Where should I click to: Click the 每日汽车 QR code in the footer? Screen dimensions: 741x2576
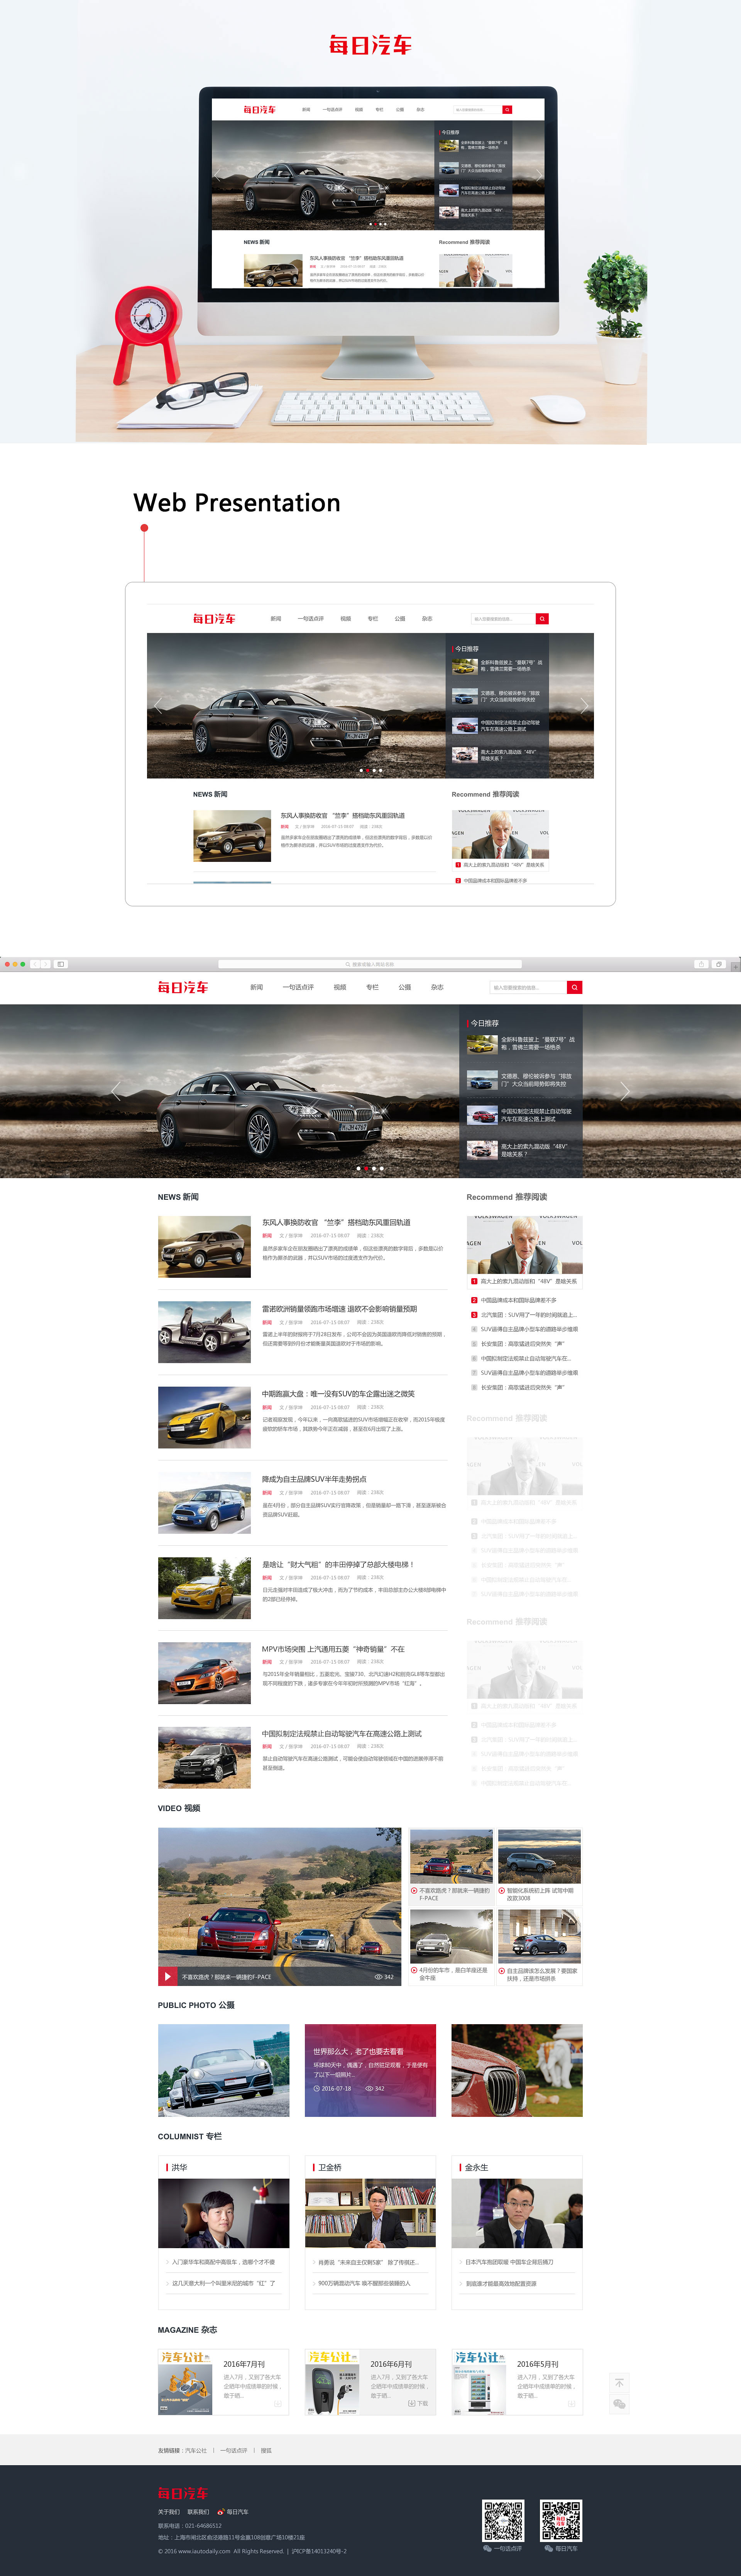pos(561,2521)
